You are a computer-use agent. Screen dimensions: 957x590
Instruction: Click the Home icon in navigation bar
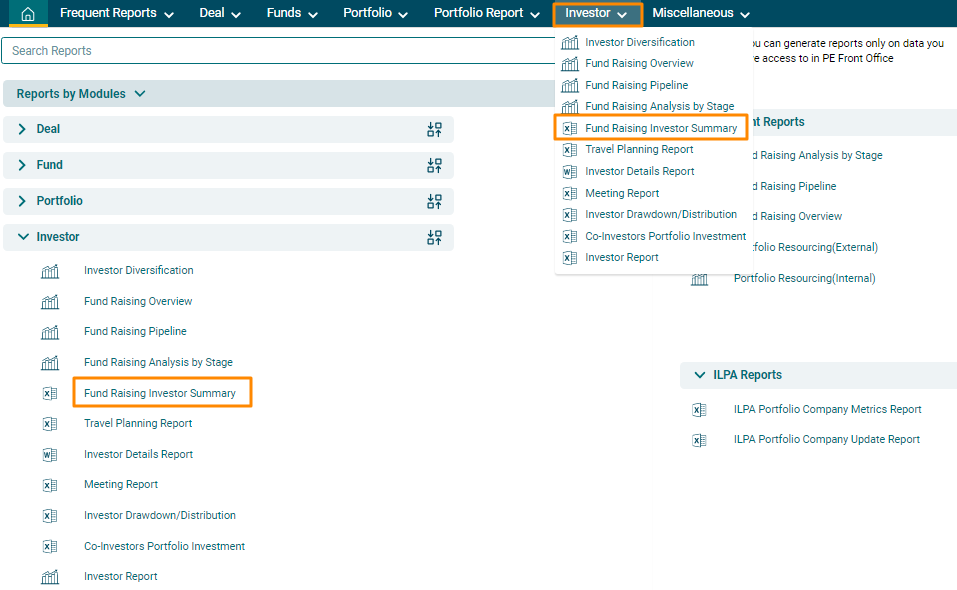click(x=28, y=14)
